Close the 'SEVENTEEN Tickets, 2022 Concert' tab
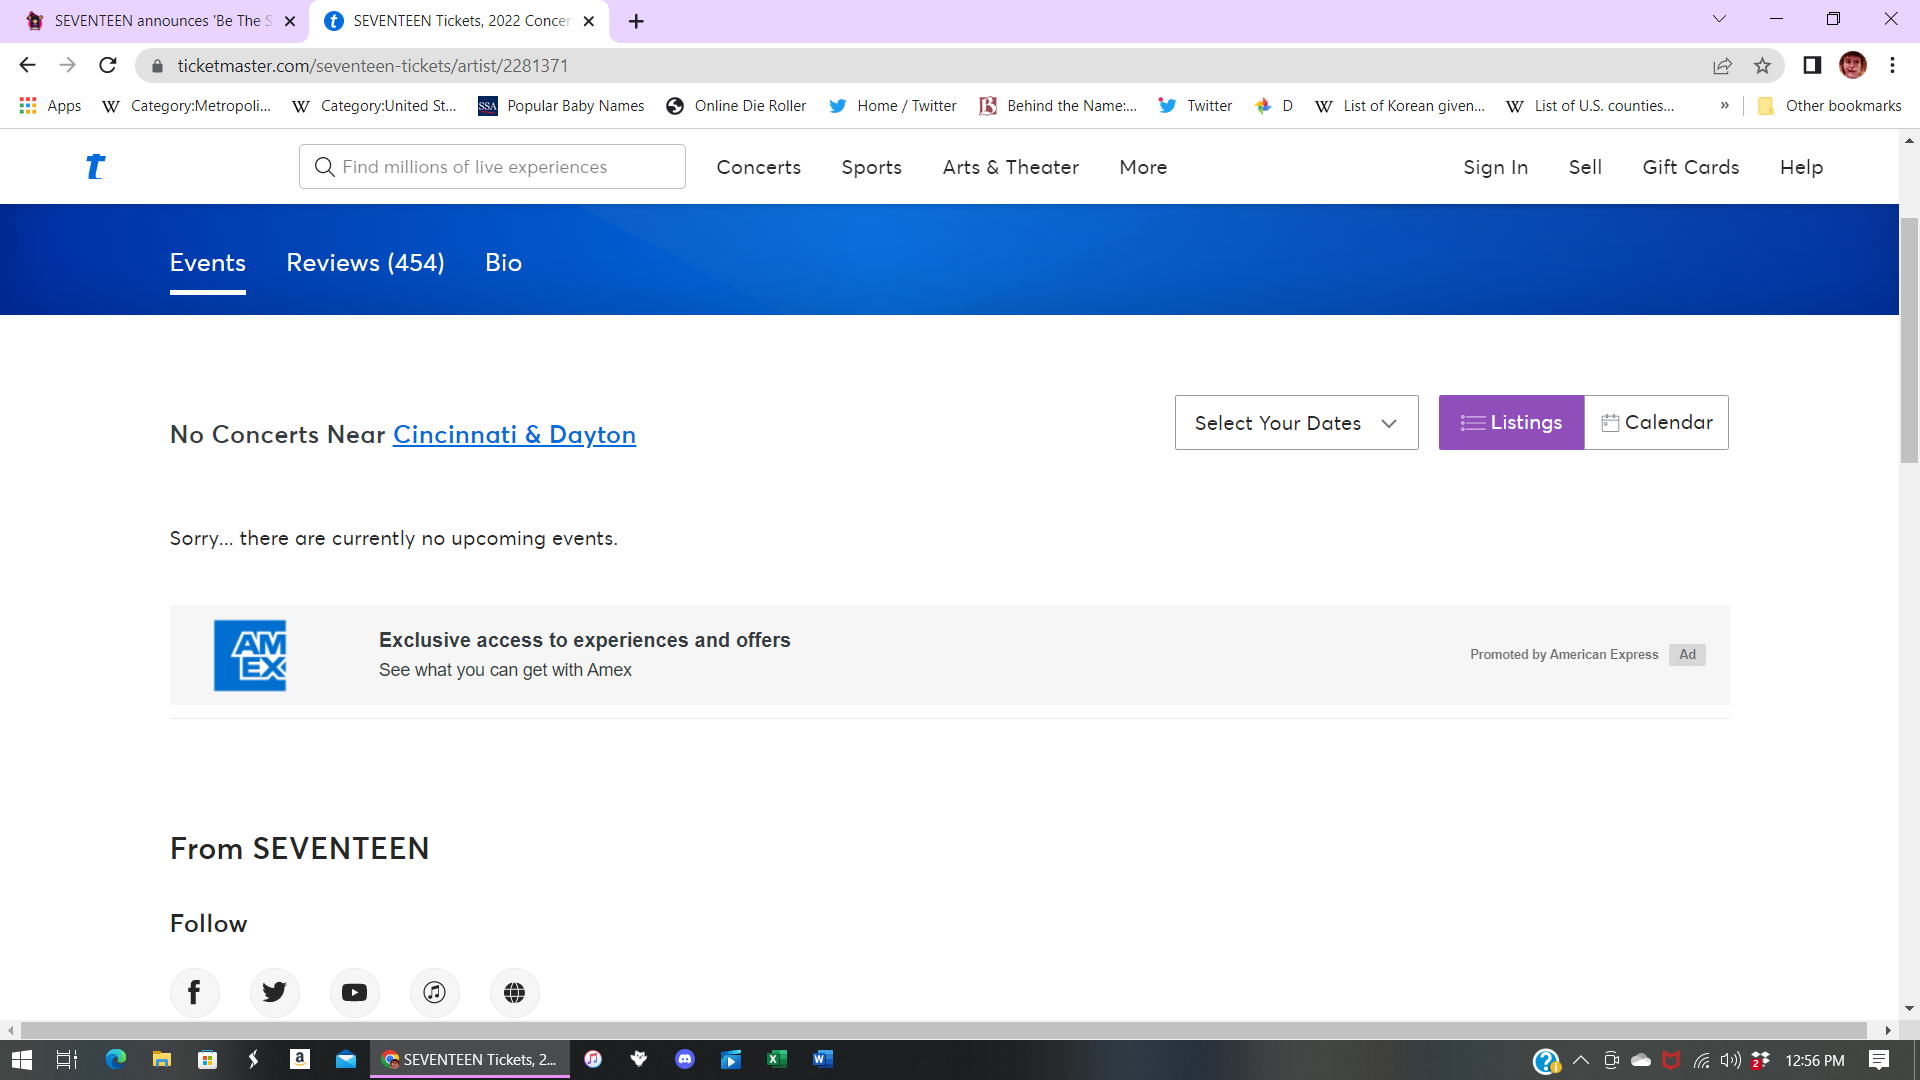This screenshot has height=1080, width=1920. pyautogui.click(x=589, y=21)
